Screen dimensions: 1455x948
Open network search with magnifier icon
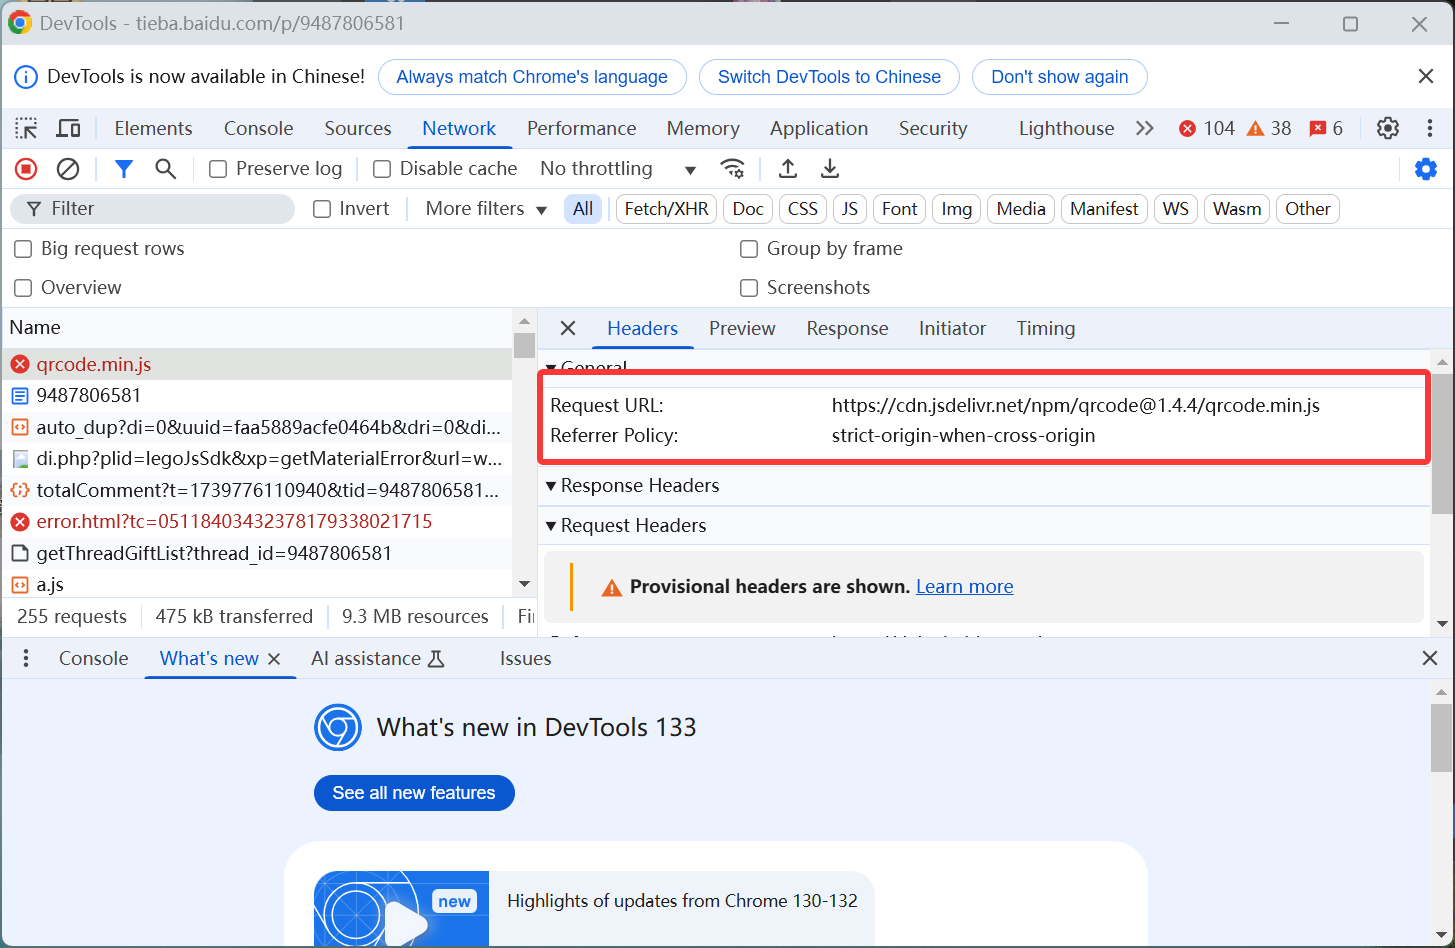[166, 169]
